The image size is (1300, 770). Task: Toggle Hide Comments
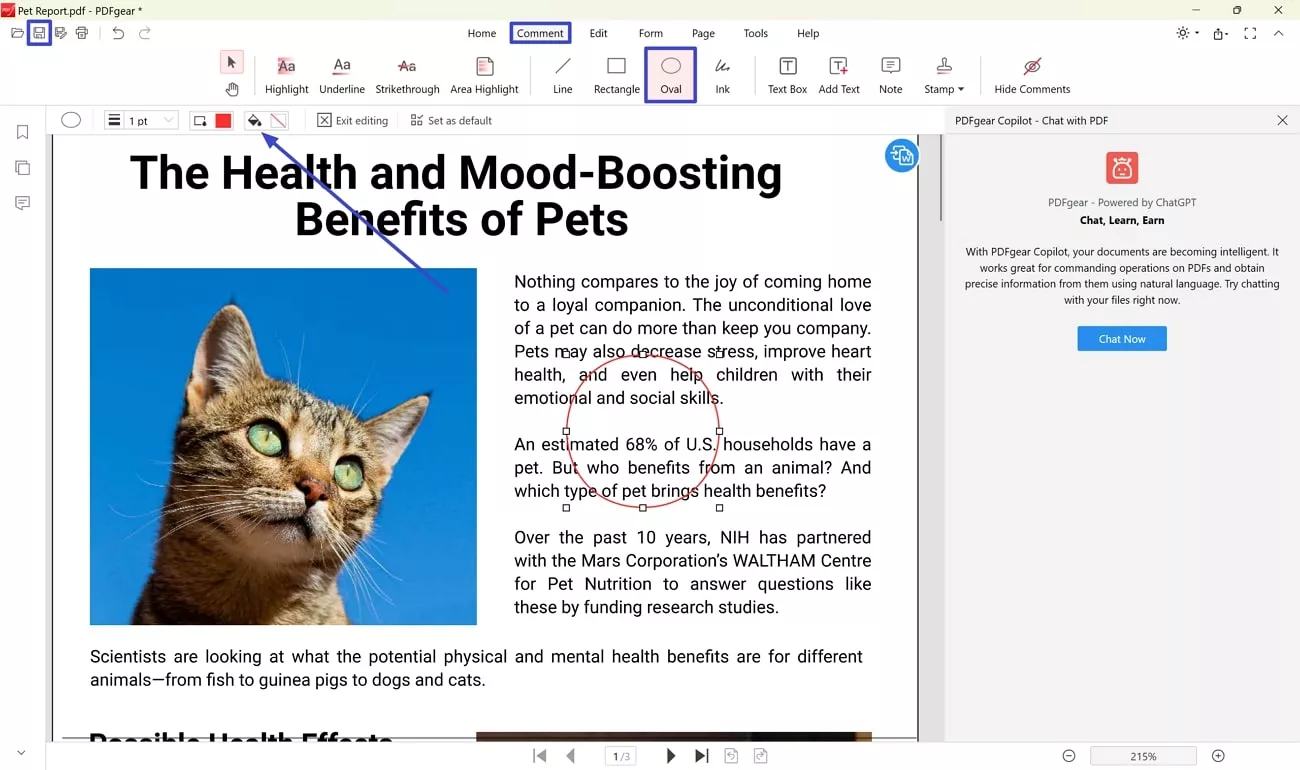click(1032, 75)
